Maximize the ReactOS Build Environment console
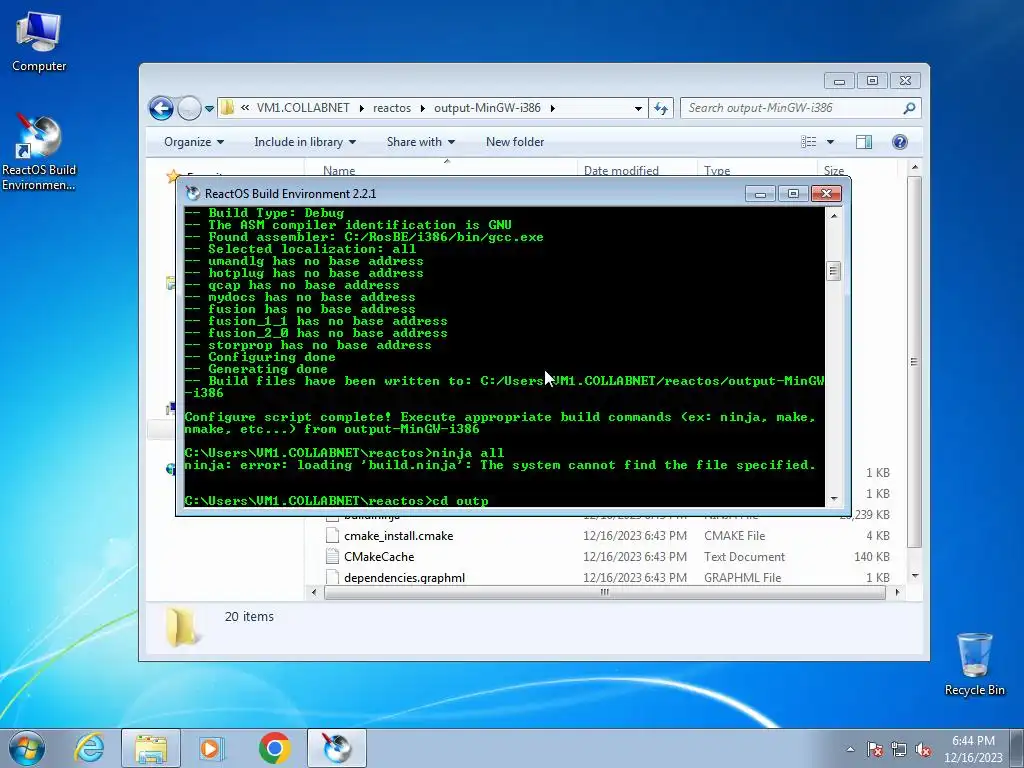This screenshot has height=768, width=1024. click(x=793, y=194)
